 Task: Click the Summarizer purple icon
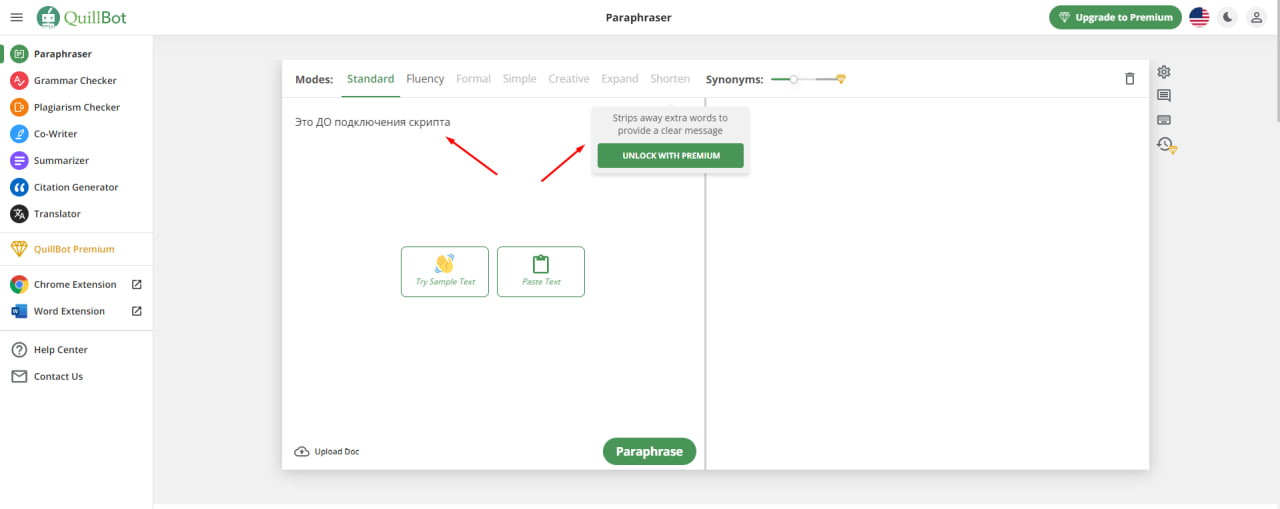pyautogui.click(x=18, y=160)
